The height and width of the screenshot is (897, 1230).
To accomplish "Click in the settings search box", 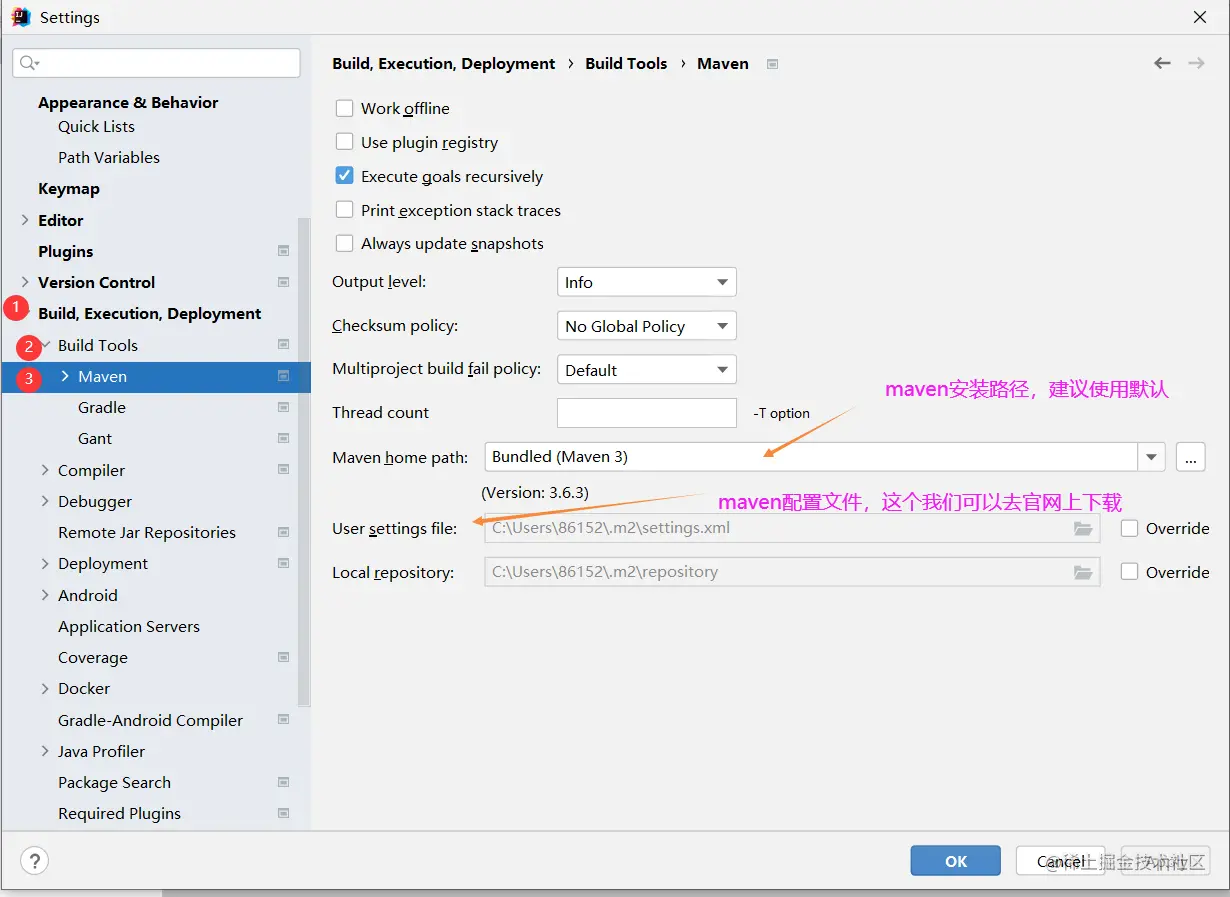I will (x=156, y=63).
